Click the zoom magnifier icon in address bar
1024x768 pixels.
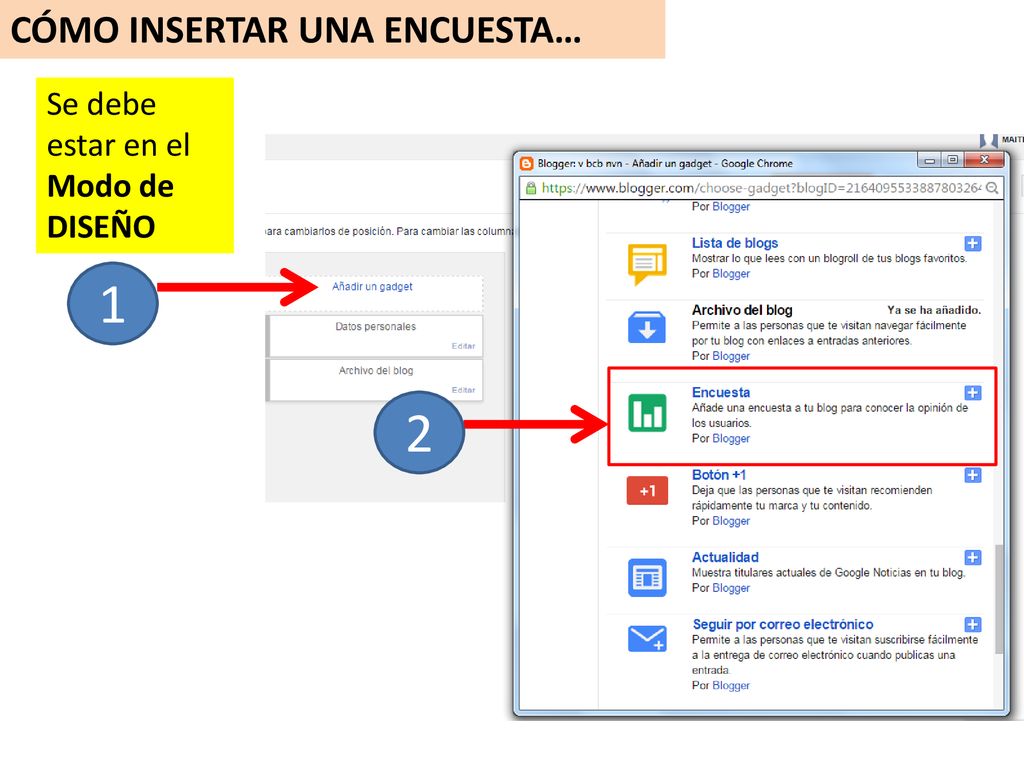pyautogui.click(x=991, y=188)
